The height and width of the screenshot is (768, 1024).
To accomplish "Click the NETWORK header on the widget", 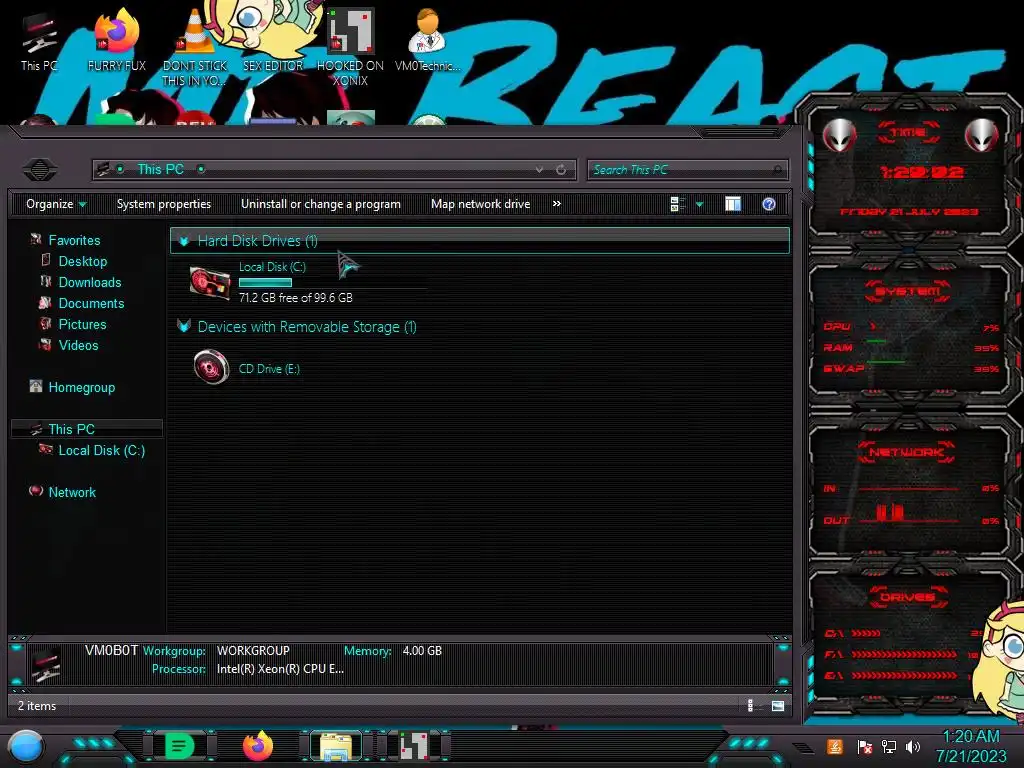I will click(x=906, y=452).
